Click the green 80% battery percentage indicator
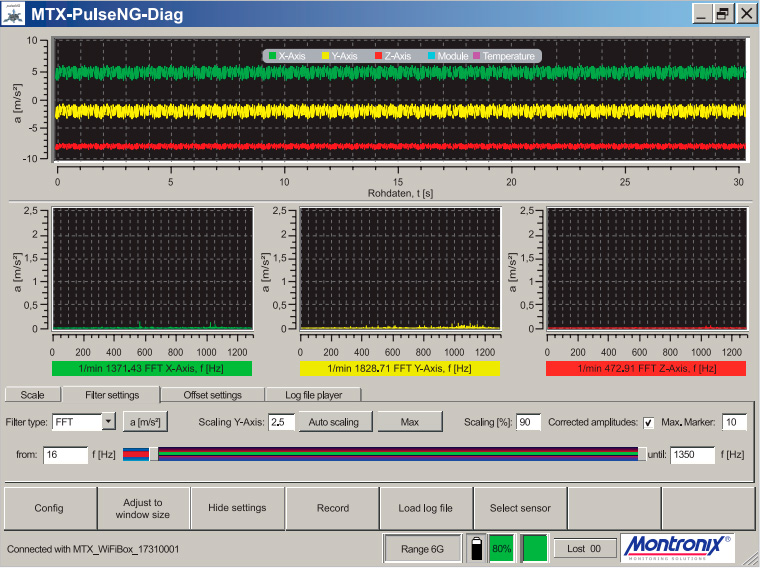The height and width of the screenshot is (568, 760). (x=501, y=548)
